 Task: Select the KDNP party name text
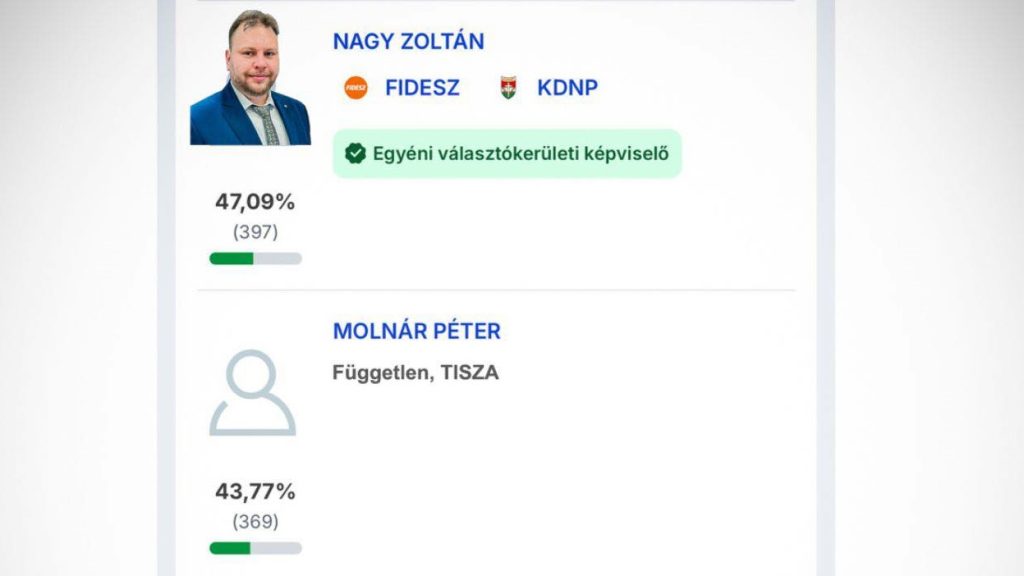tap(567, 88)
